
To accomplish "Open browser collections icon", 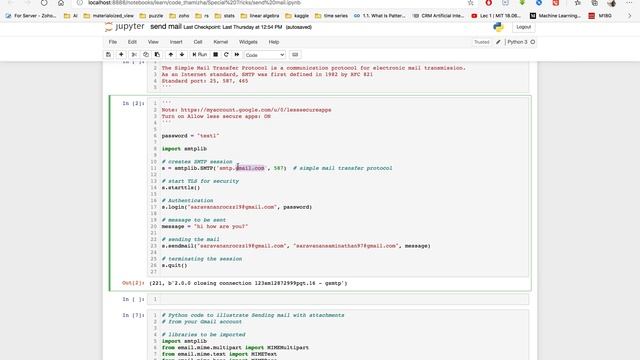I will pos(595,3).
